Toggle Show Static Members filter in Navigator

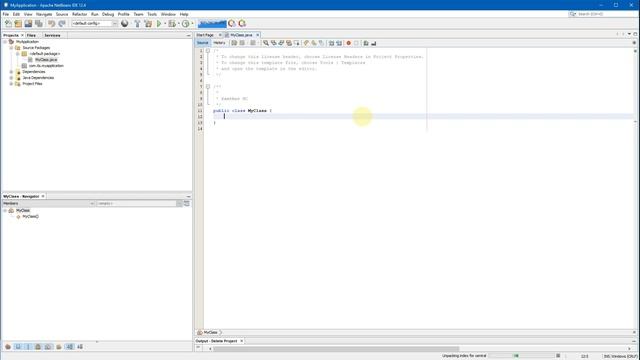click(28, 347)
